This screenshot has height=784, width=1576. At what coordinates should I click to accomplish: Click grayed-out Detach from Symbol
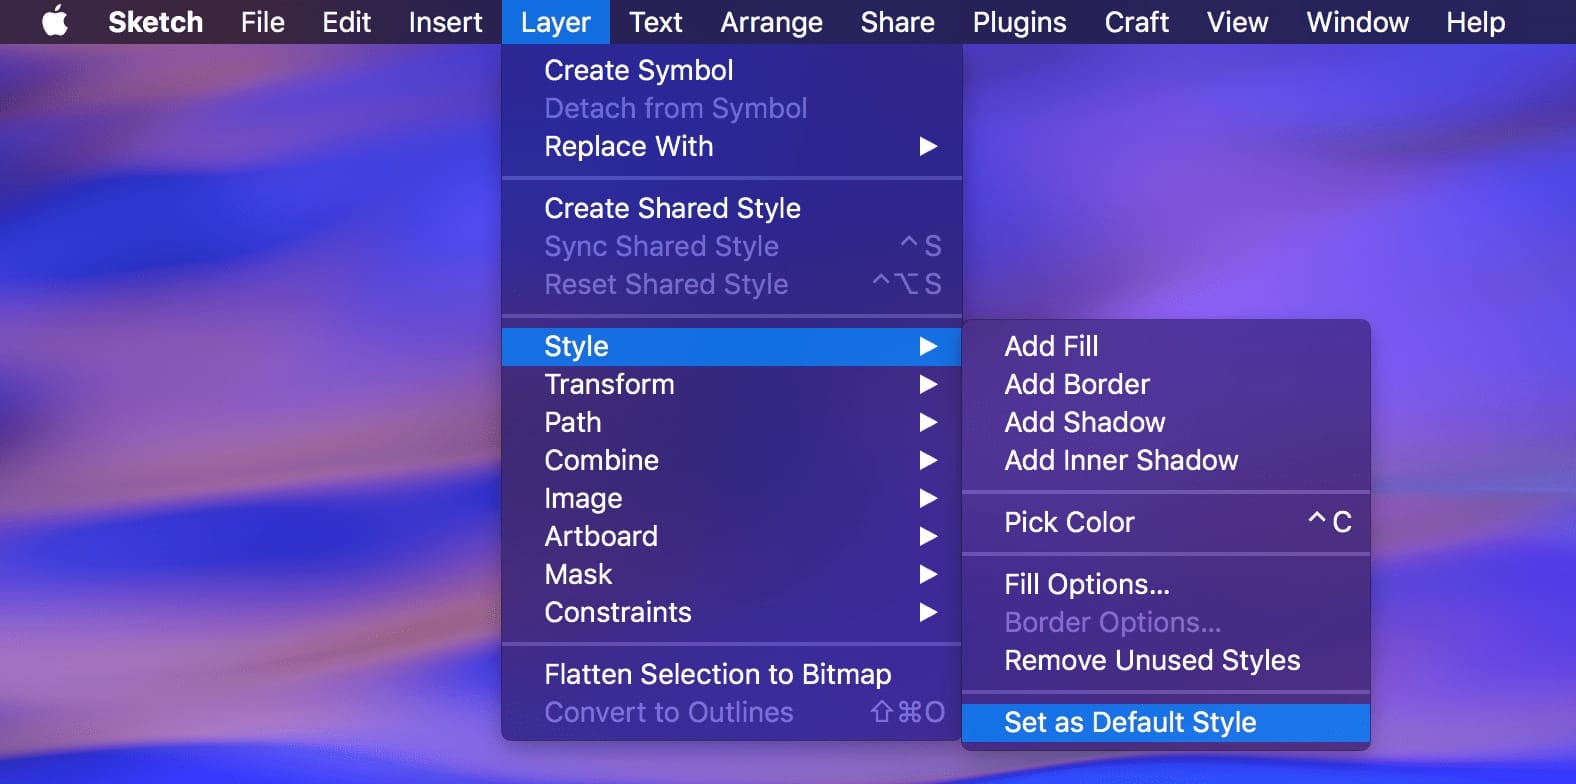[x=732, y=108]
